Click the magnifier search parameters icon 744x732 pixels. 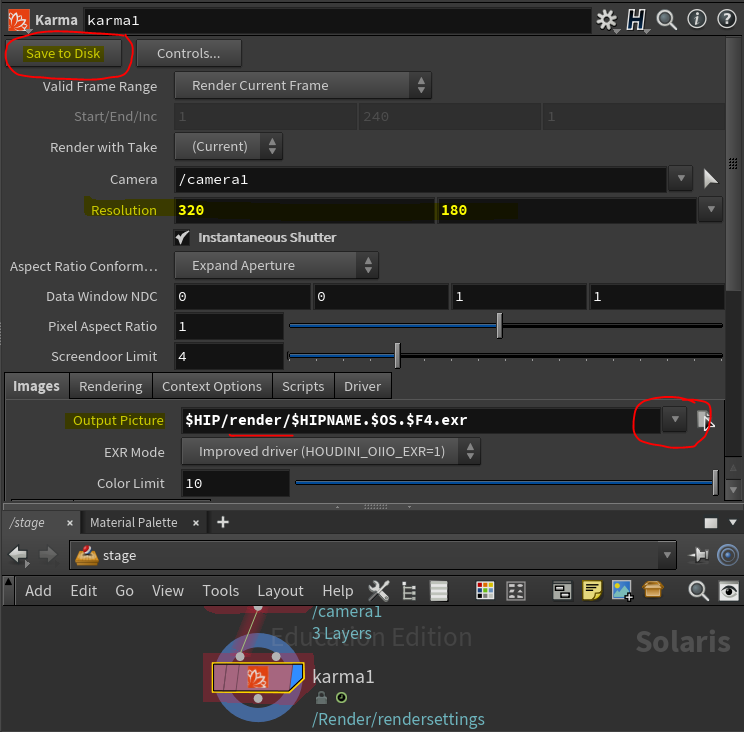click(667, 19)
